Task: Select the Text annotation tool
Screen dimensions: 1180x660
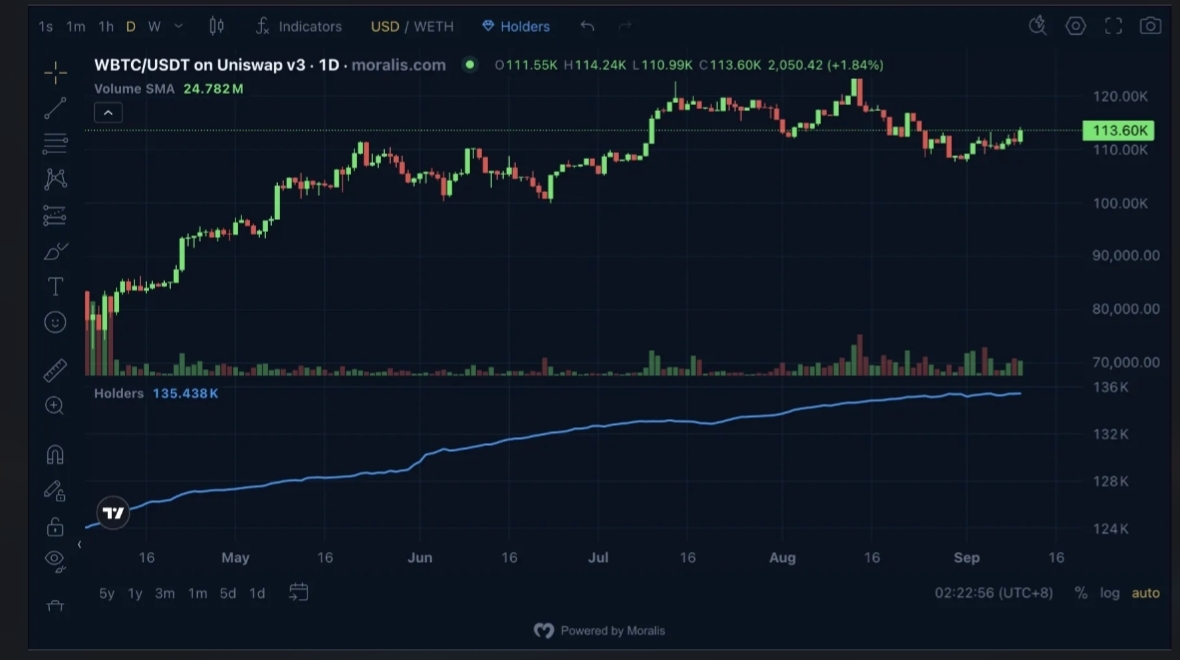Action: pyautogui.click(x=55, y=287)
